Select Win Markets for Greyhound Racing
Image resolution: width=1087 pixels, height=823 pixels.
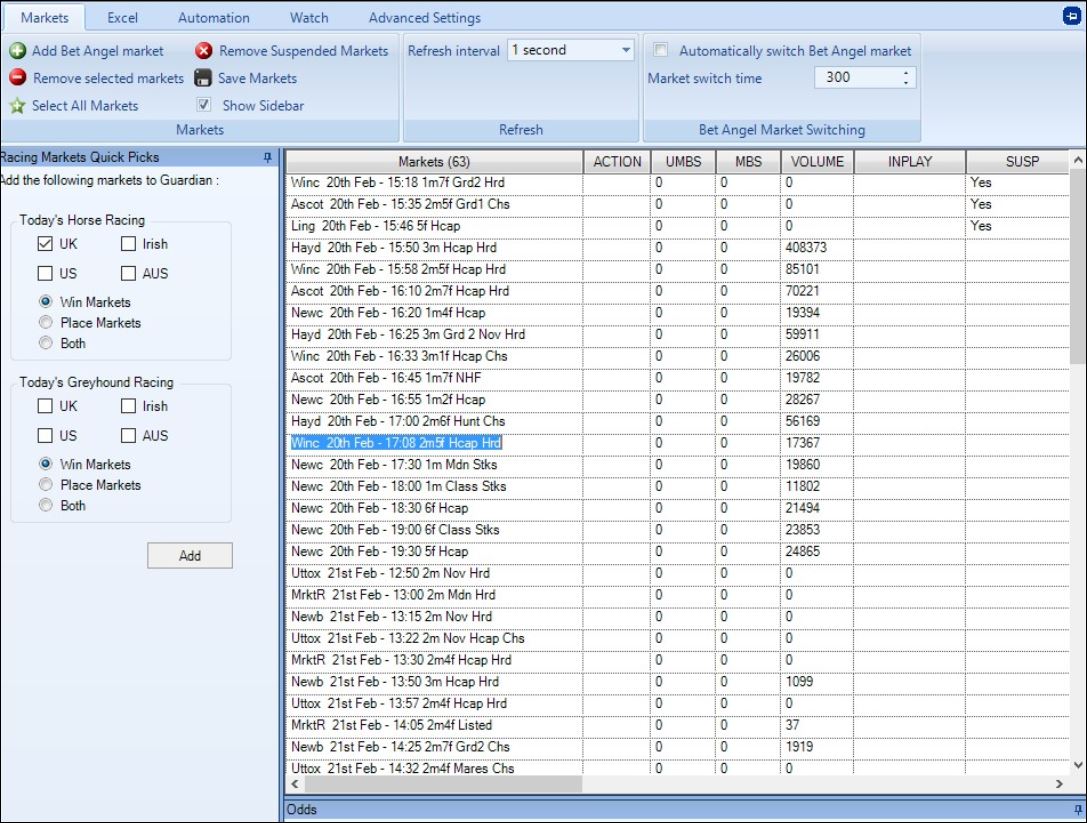click(46, 464)
